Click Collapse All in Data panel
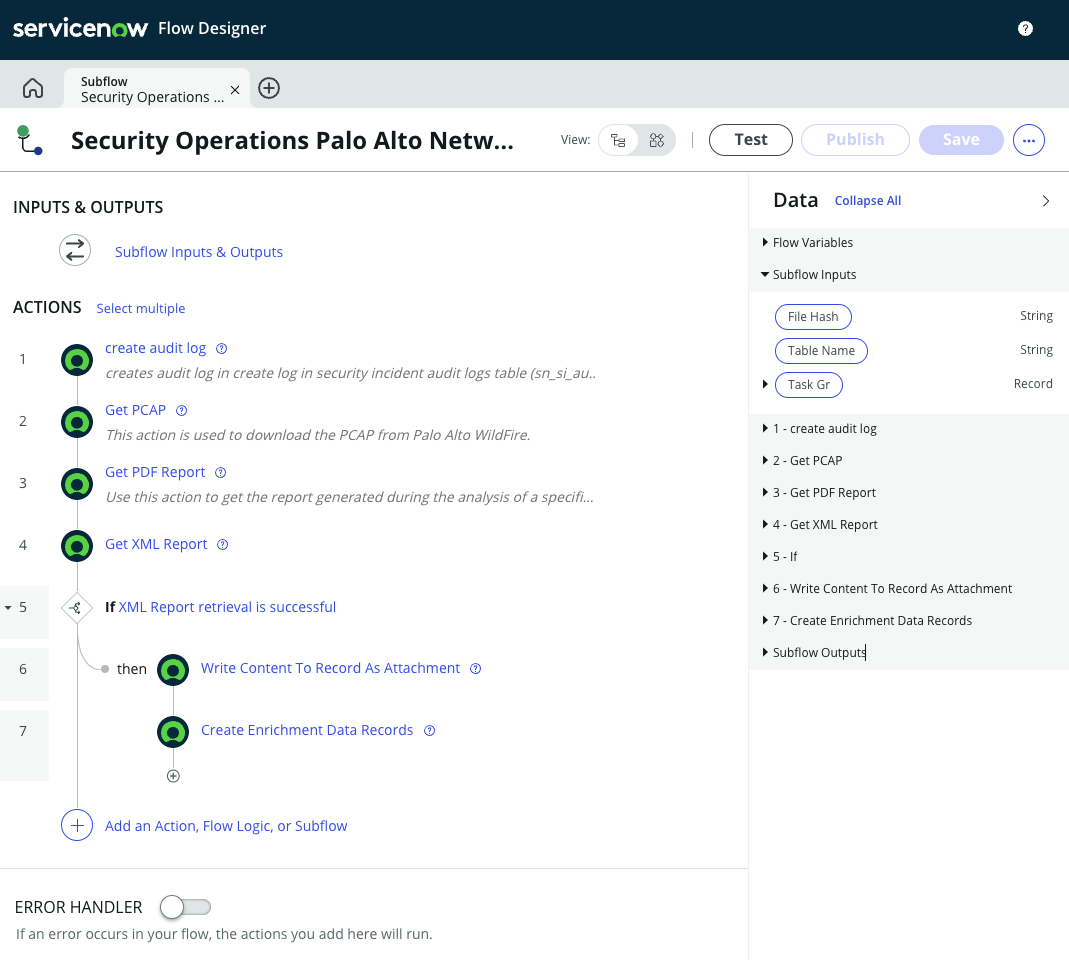 click(x=867, y=200)
